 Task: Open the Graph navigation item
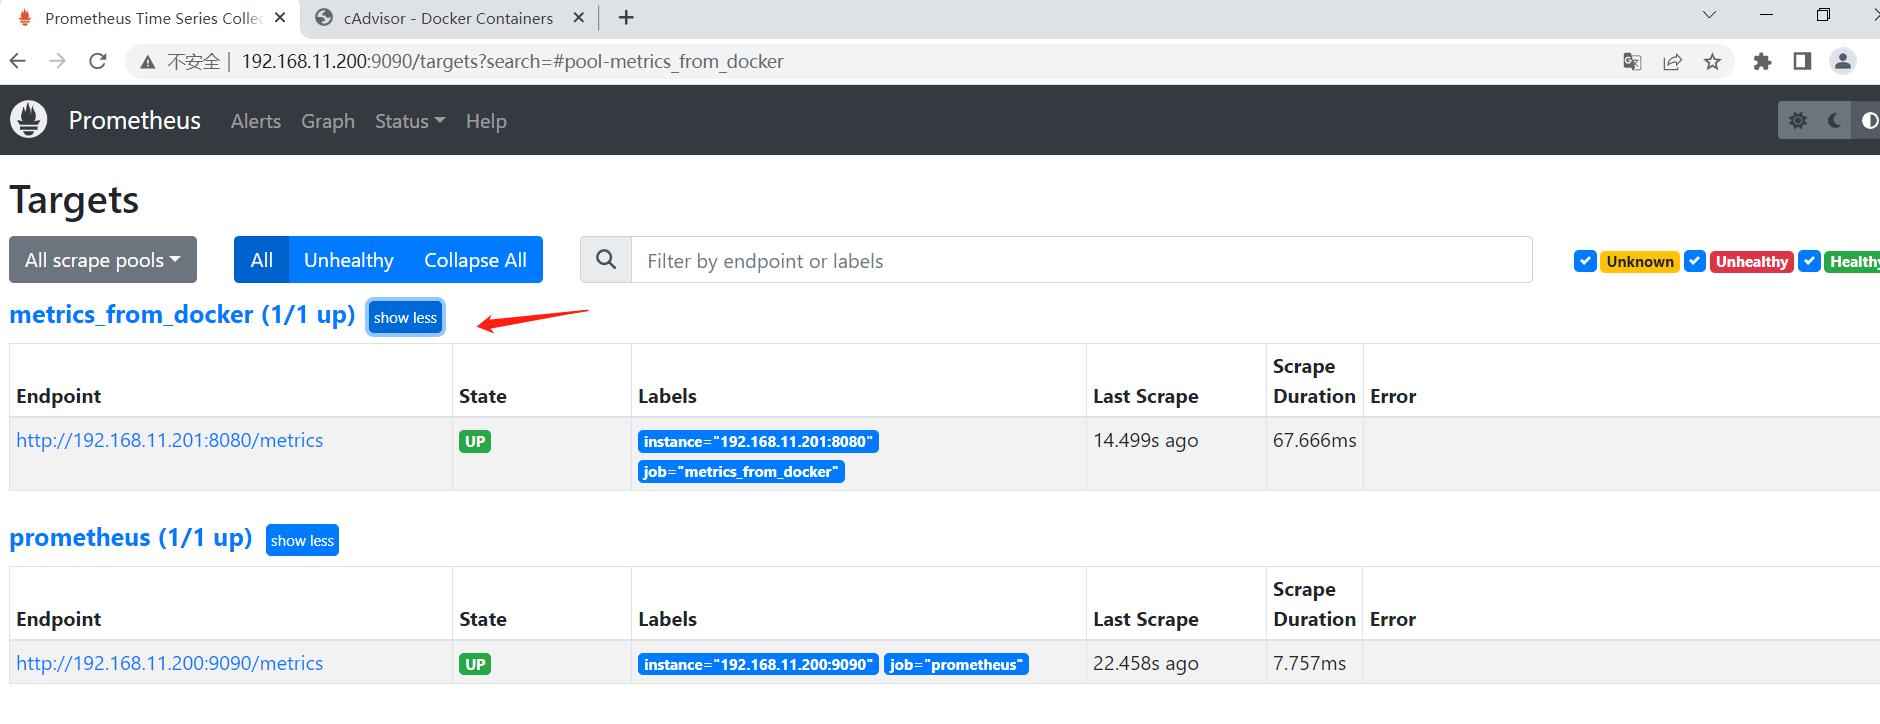click(x=328, y=121)
